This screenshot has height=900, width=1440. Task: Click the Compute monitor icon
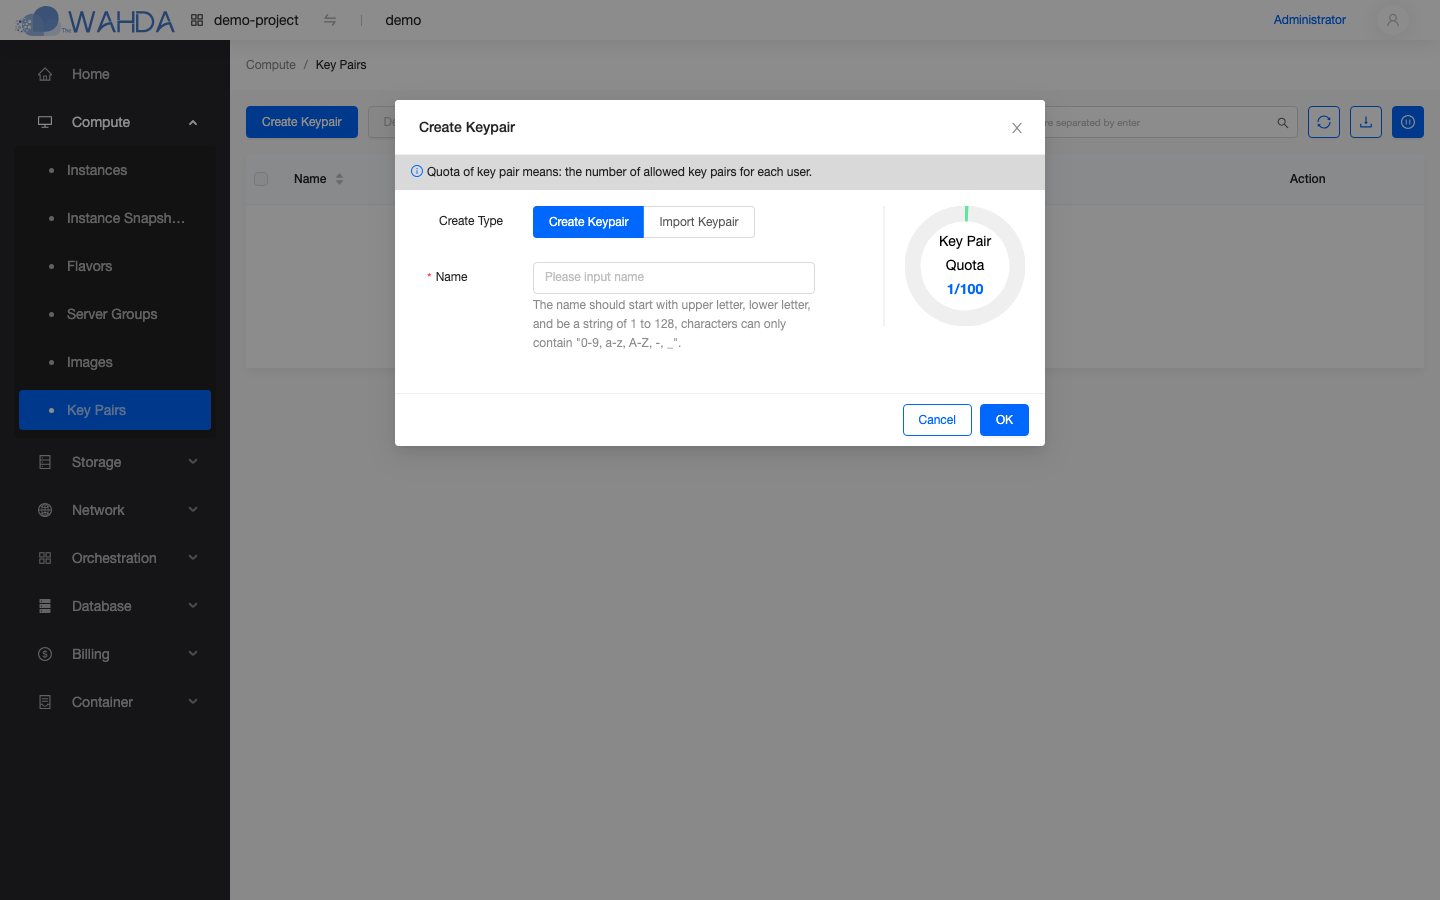(x=45, y=122)
